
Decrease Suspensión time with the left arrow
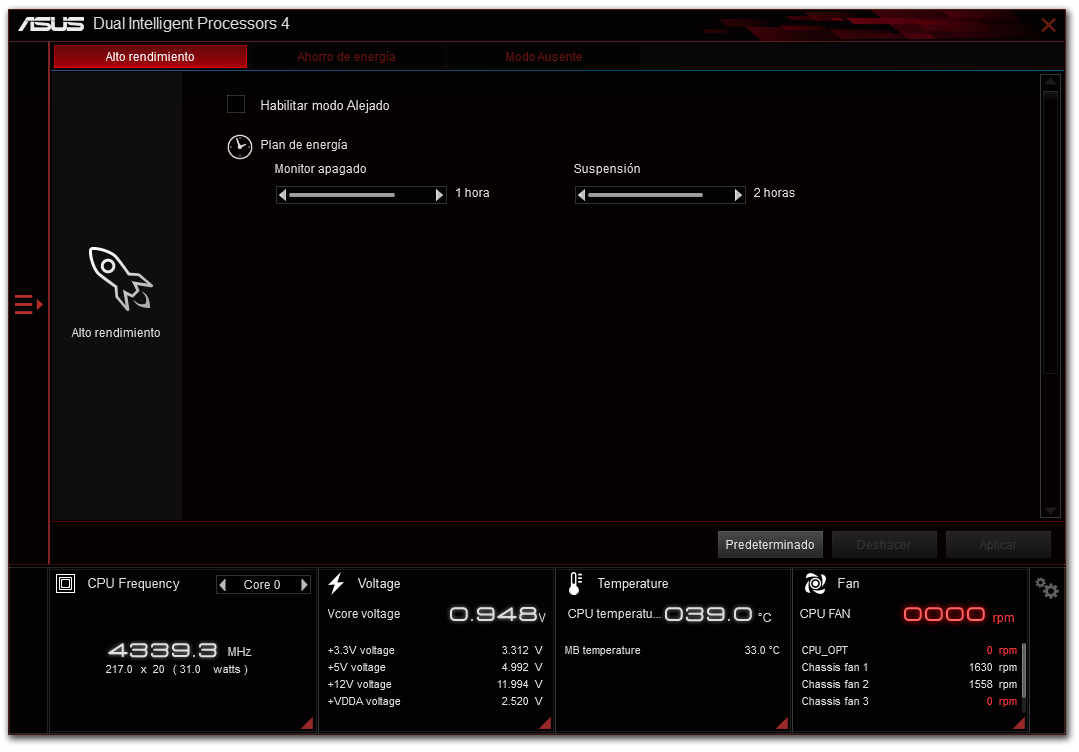pyautogui.click(x=581, y=195)
